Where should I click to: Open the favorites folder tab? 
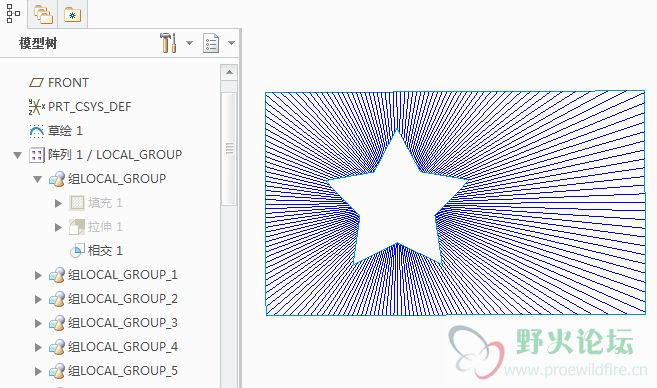[x=72, y=15]
